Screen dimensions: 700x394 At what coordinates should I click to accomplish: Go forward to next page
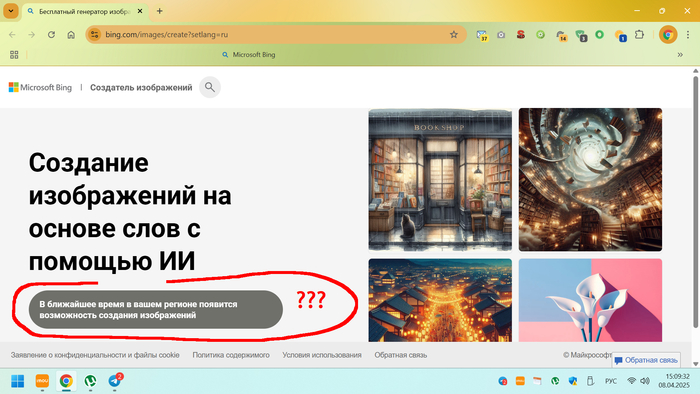(x=31, y=34)
